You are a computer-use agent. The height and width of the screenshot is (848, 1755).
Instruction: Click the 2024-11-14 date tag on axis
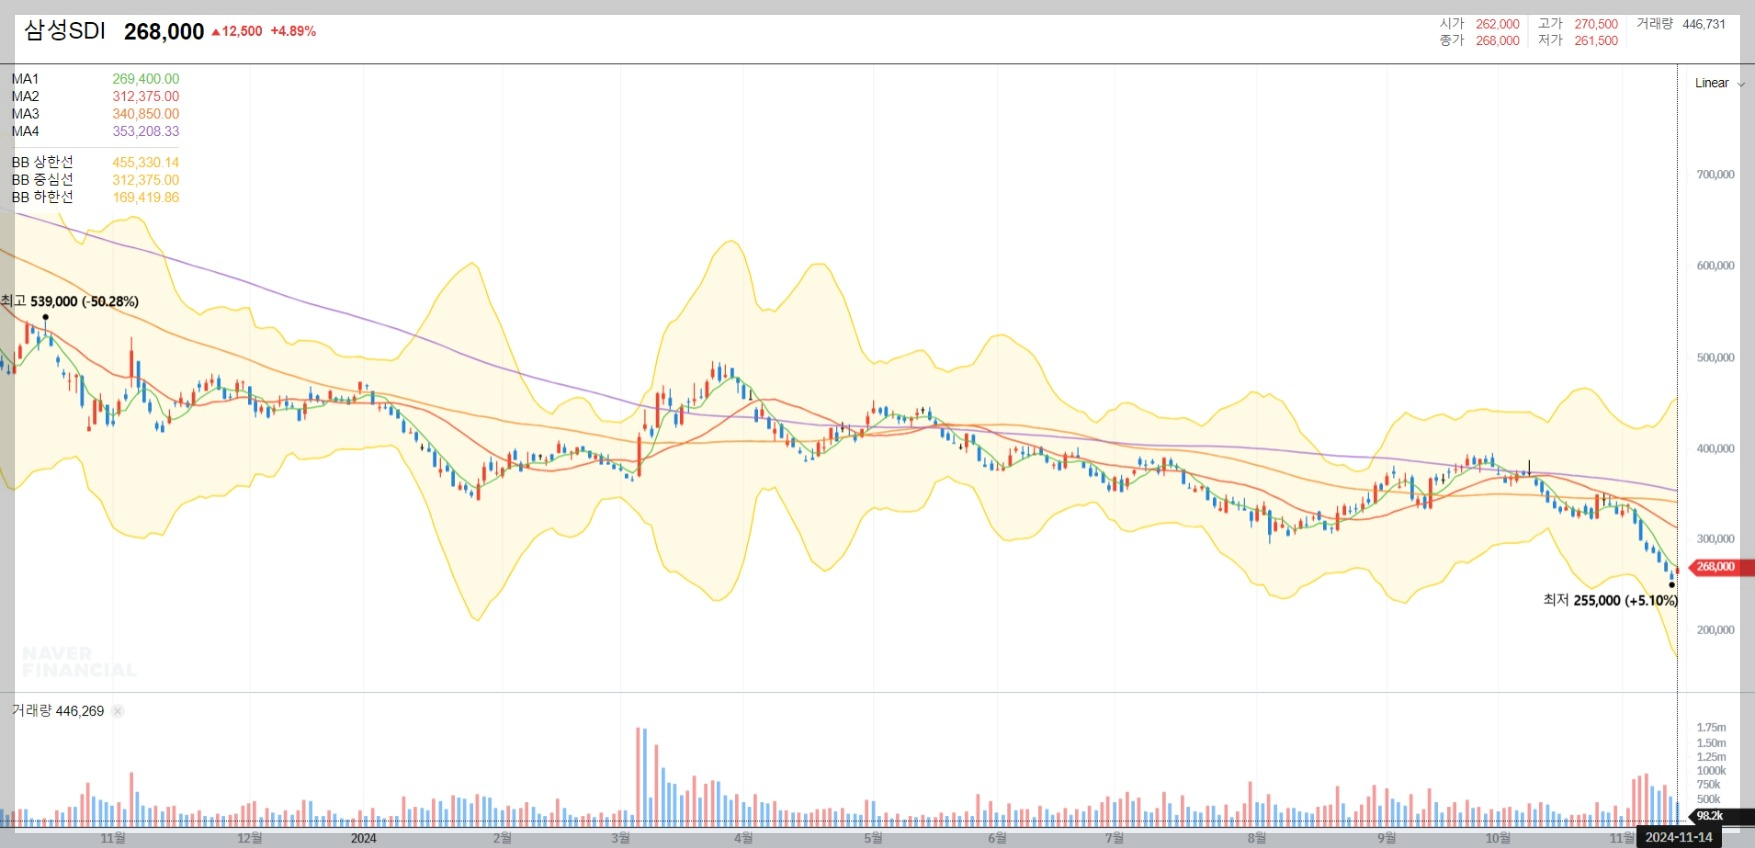(x=1679, y=838)
